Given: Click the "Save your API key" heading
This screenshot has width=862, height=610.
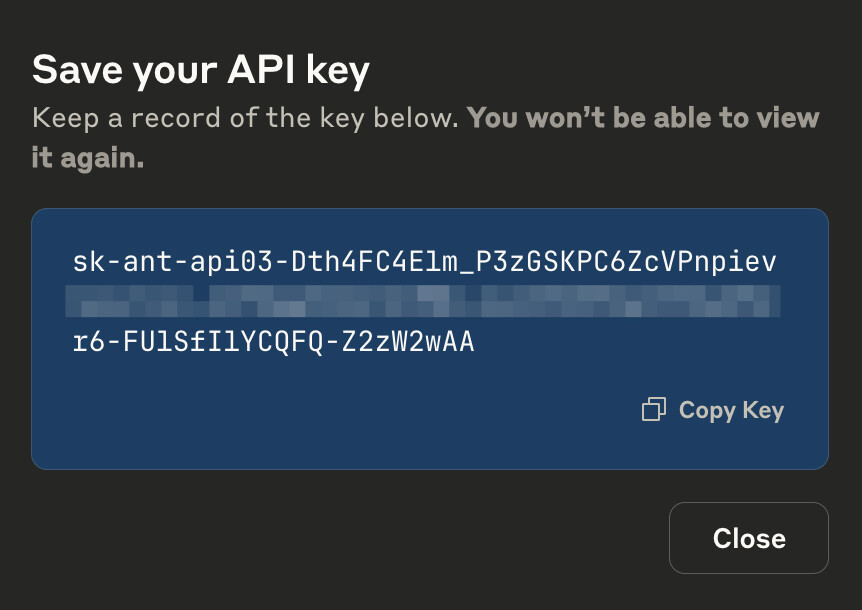Looking at the screenshot, I should pos(201,70).
